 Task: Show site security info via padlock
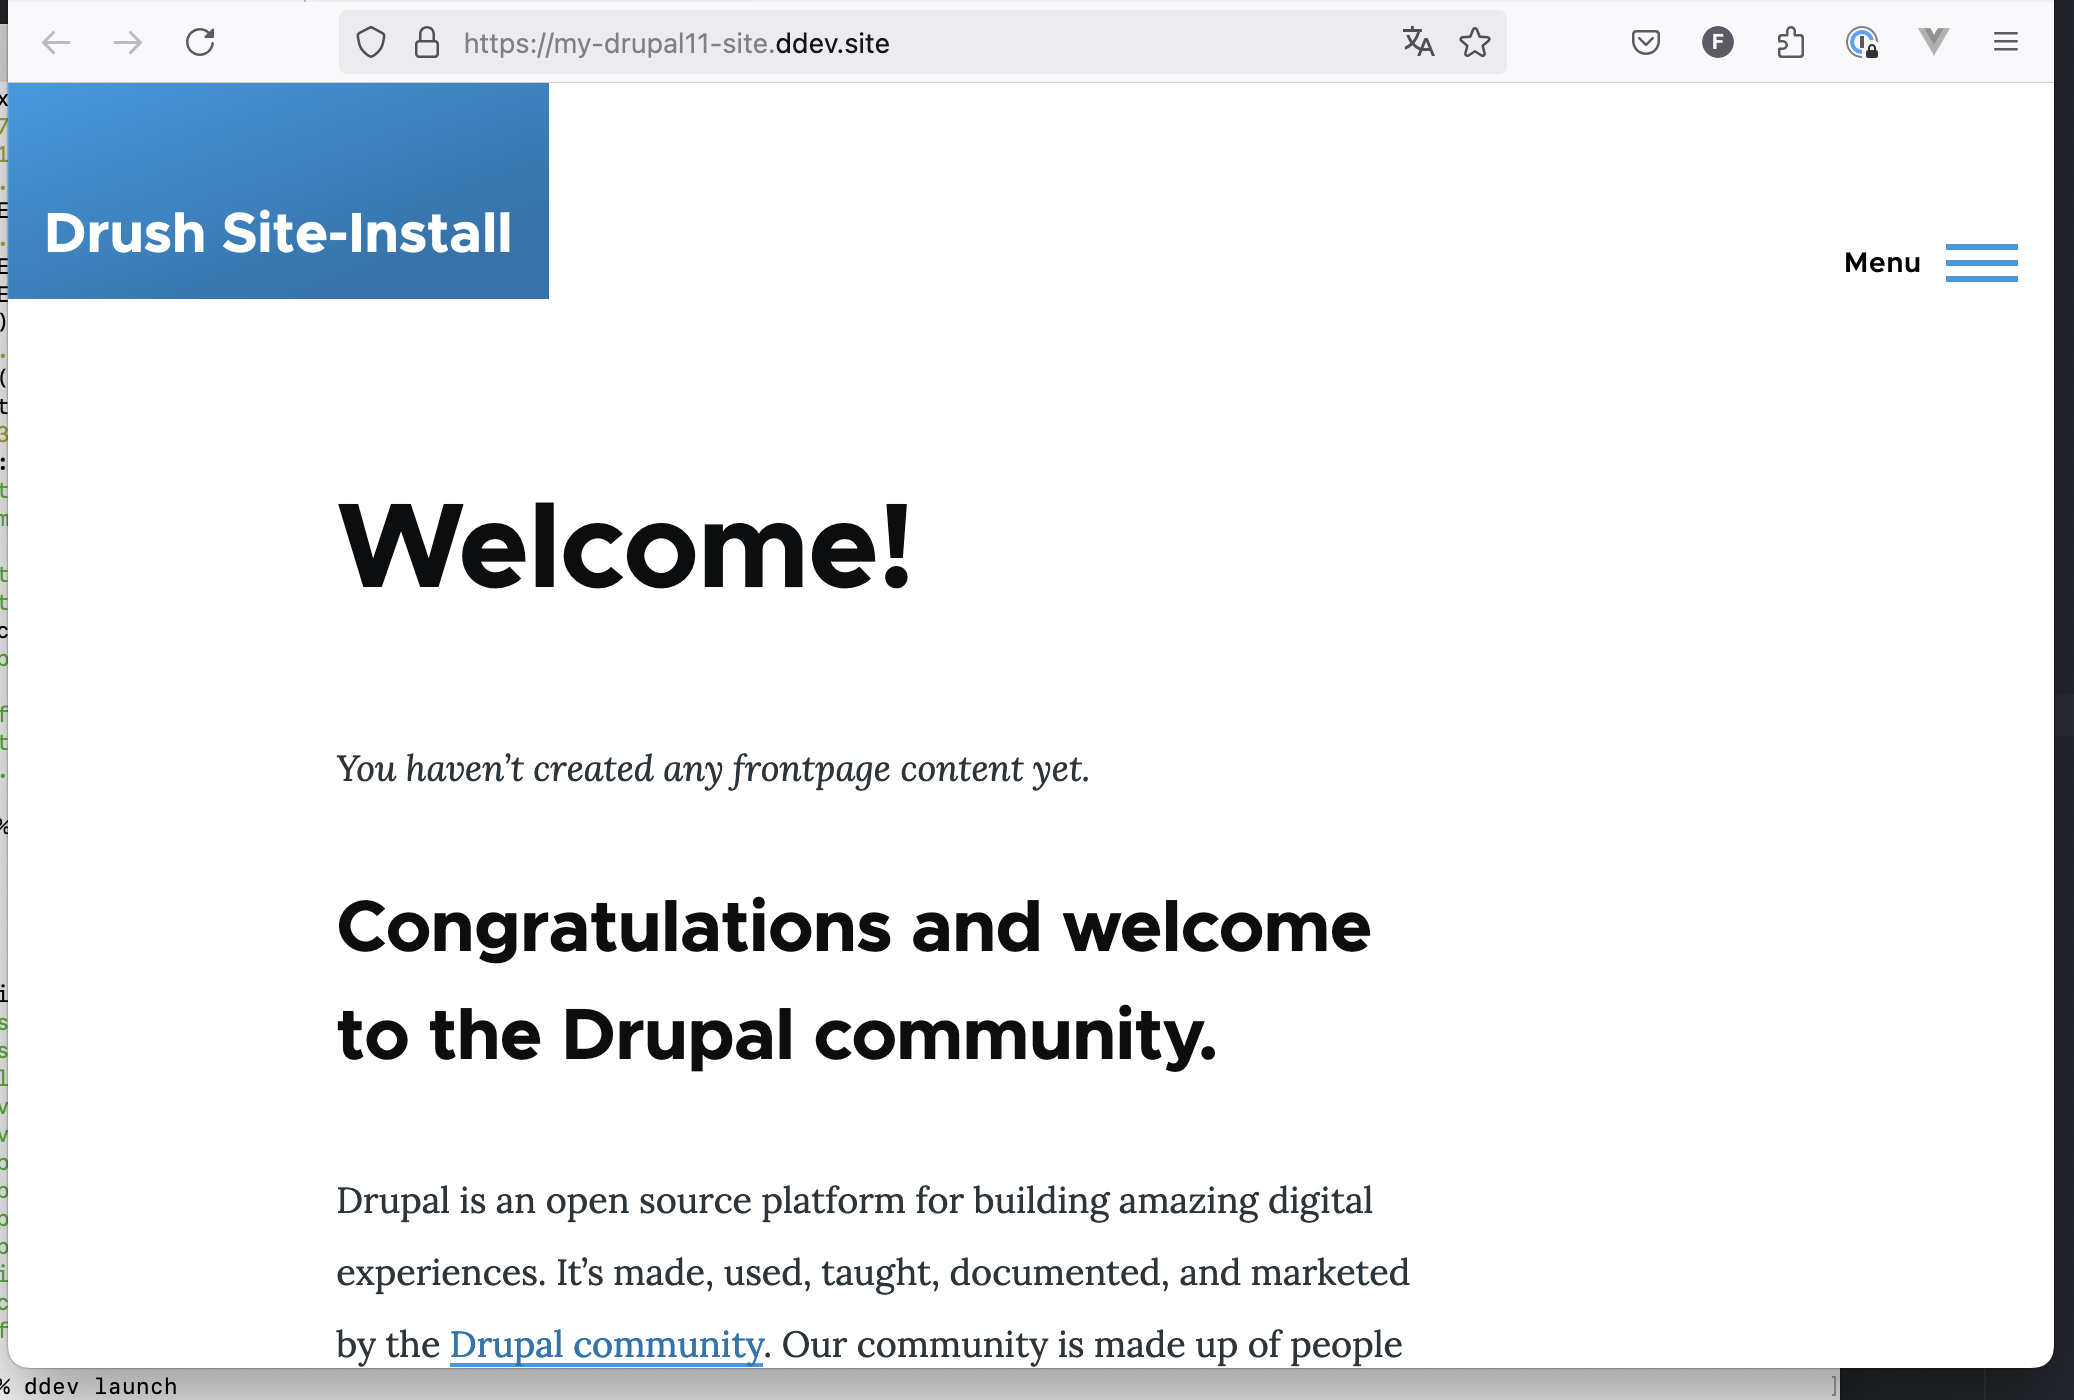[427, 43]
